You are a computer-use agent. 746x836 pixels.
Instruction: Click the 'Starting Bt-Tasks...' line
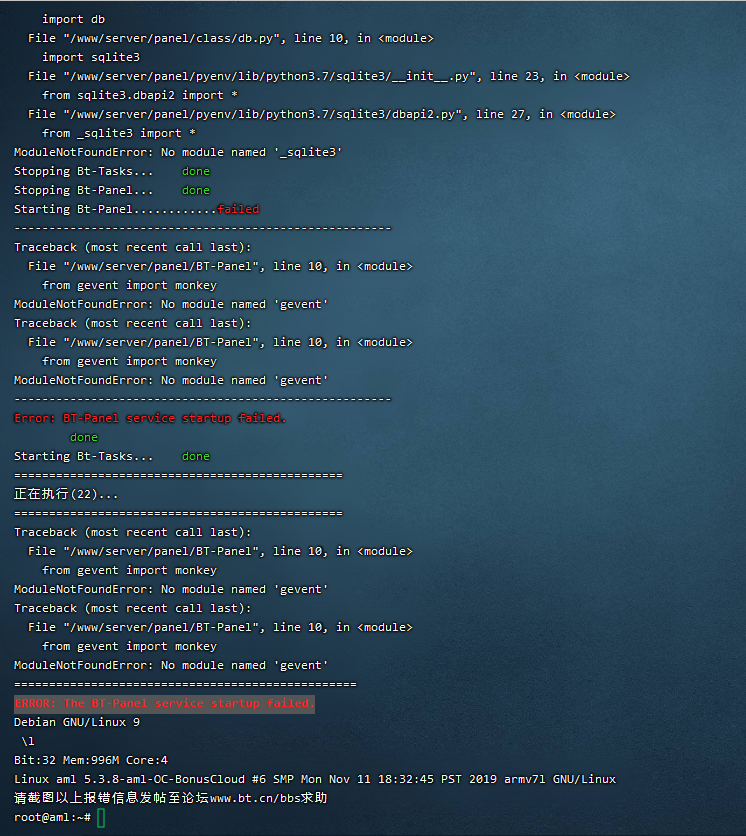tap(112, 456)
